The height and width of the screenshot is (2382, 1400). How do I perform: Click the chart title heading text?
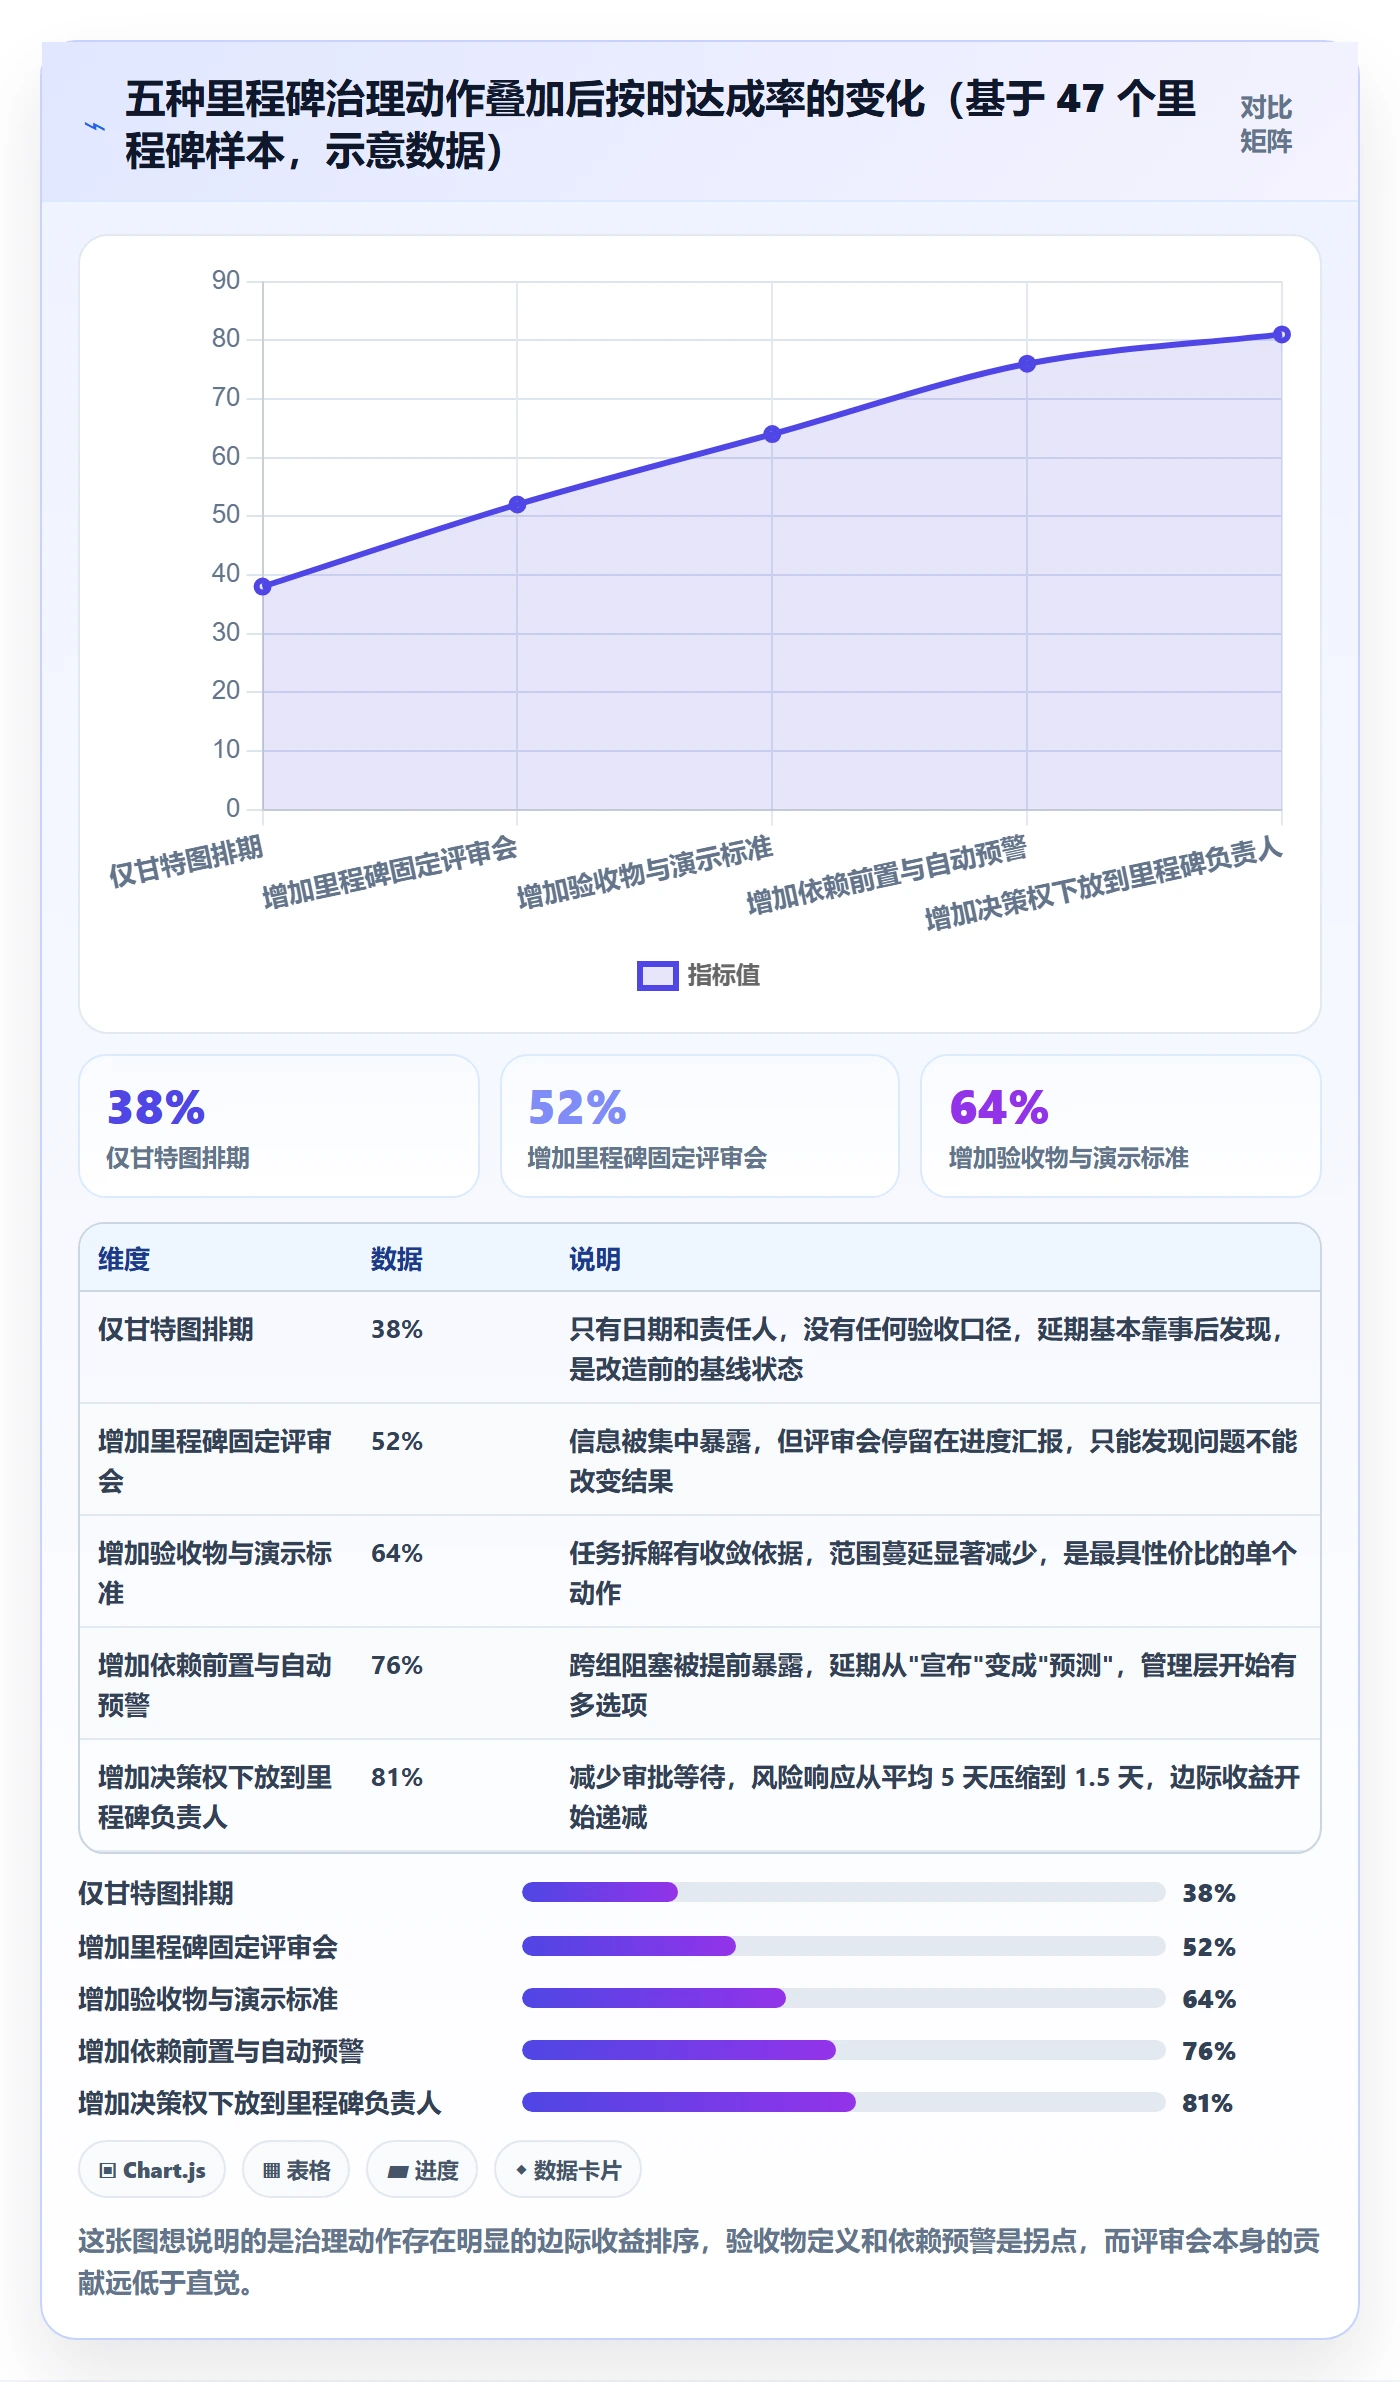661,125
